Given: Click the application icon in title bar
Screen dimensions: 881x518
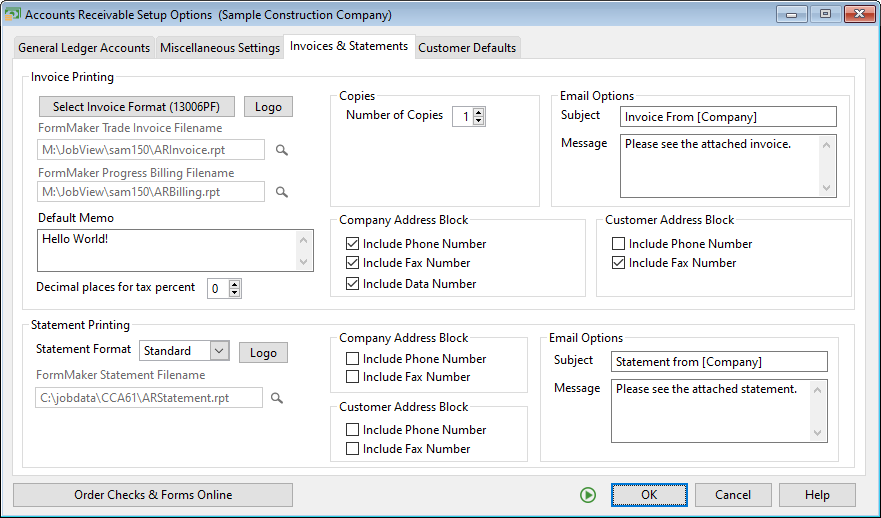Looking at the screenshot, I should point(13,15).
